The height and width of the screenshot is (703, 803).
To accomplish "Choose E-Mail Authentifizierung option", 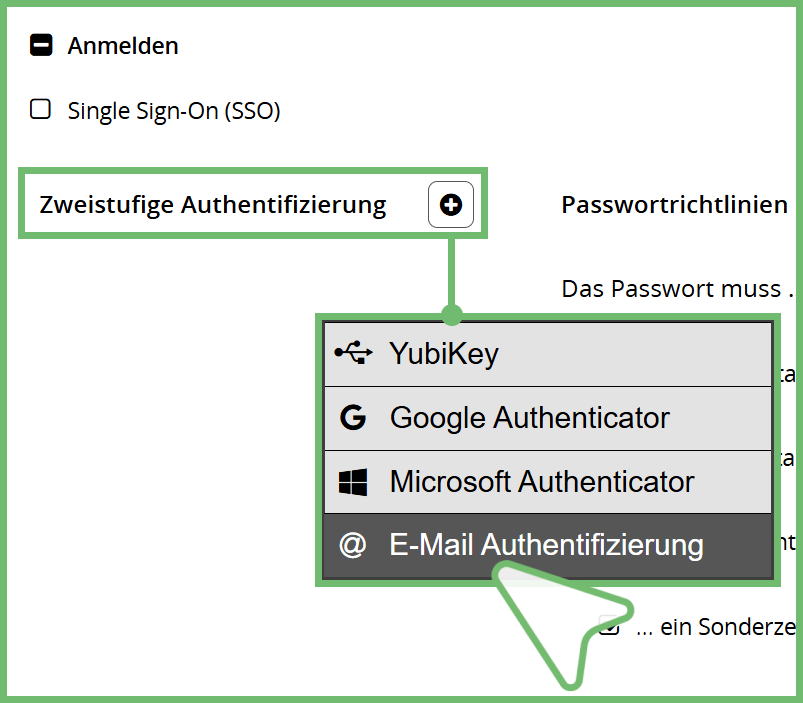I will 548,546.
